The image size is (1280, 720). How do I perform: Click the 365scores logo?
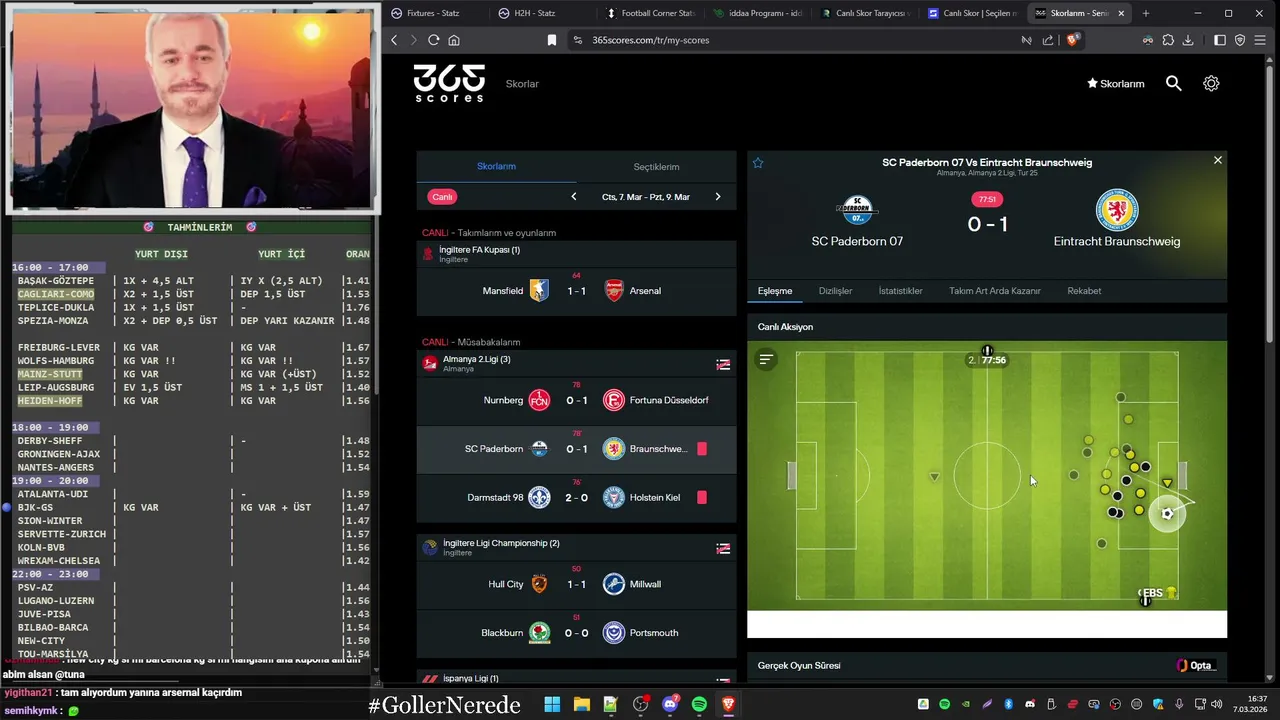pos(449,83)
